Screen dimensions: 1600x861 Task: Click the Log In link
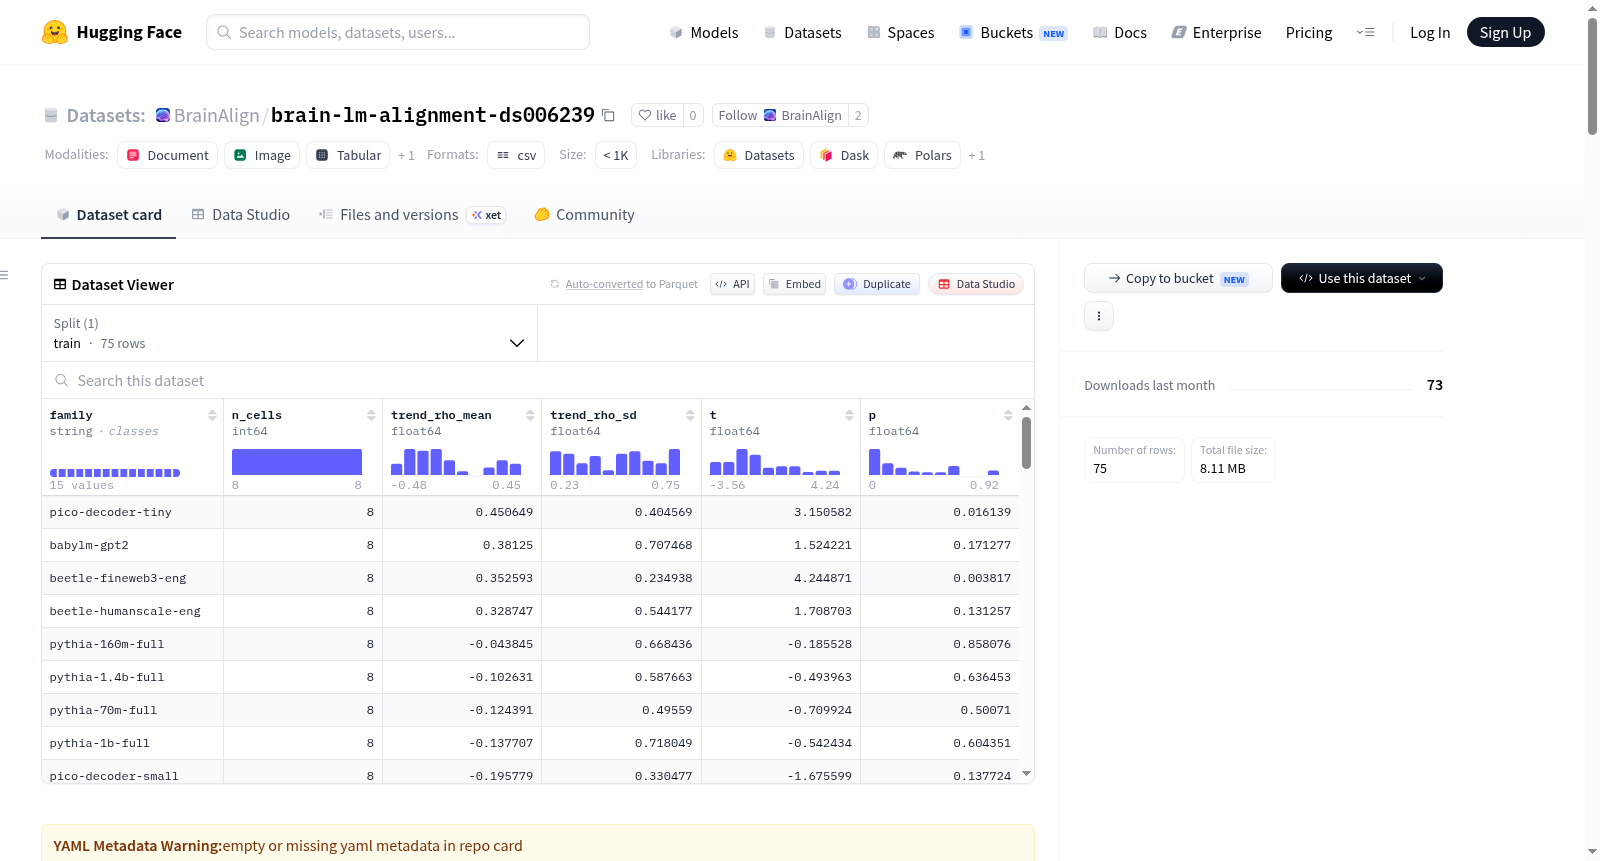[1430, 32]
